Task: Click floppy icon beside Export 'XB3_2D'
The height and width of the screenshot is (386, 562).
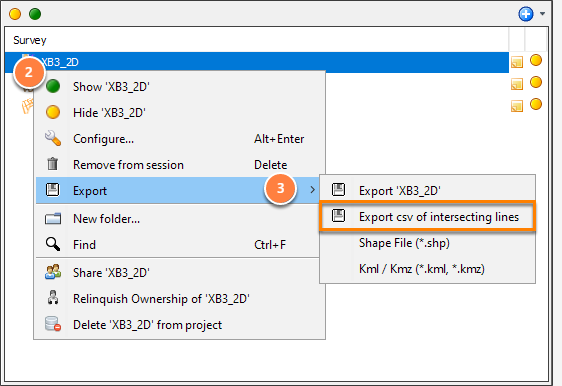Action: pyautogui.click(x=338, y=190)
